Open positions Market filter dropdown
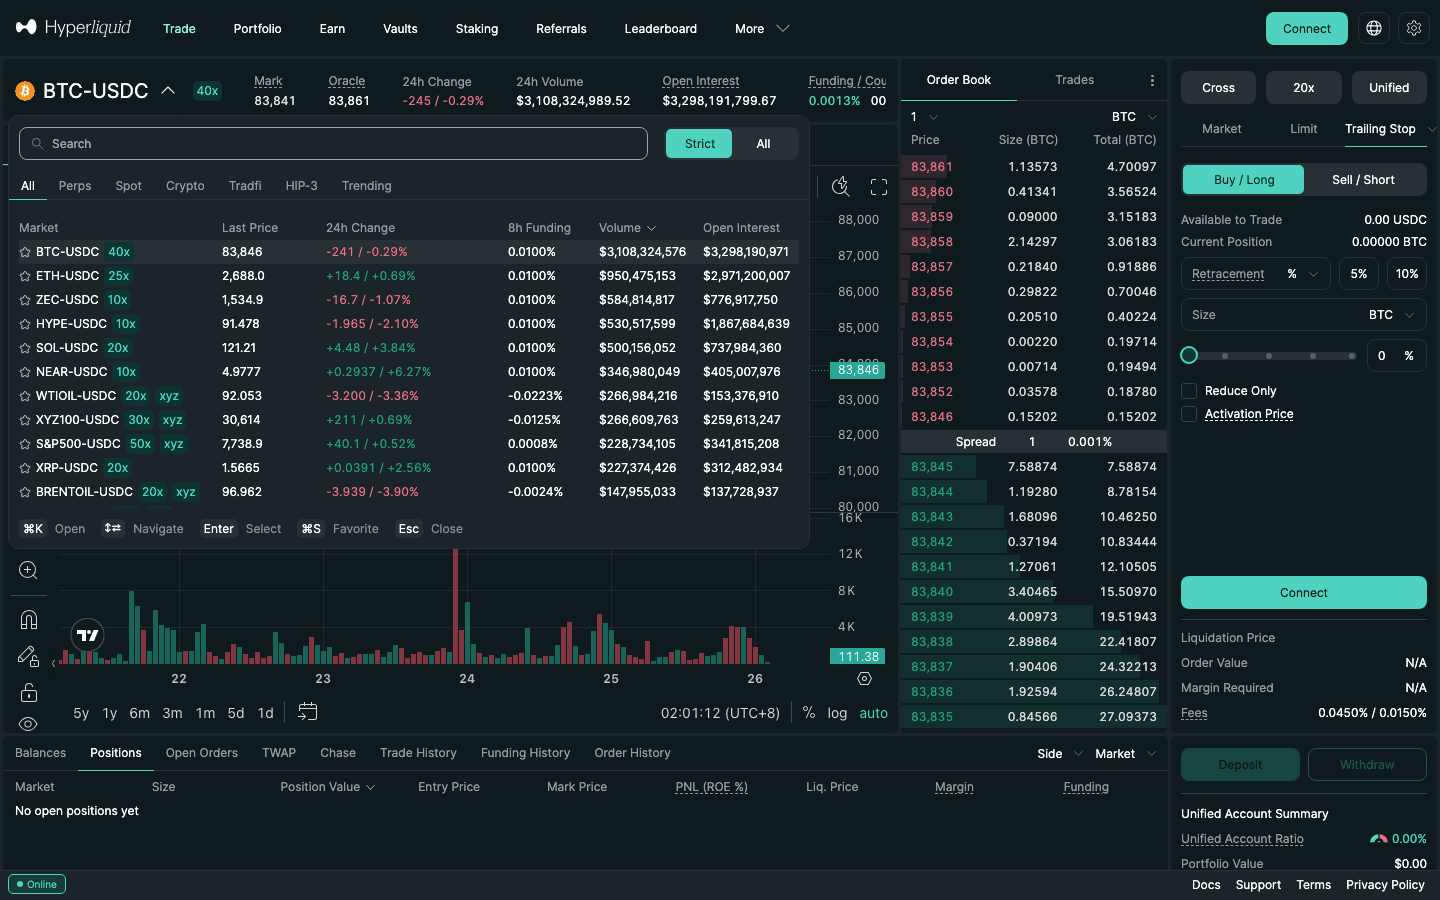This screenshot has height=900, width=1440. click(1125, 754)
